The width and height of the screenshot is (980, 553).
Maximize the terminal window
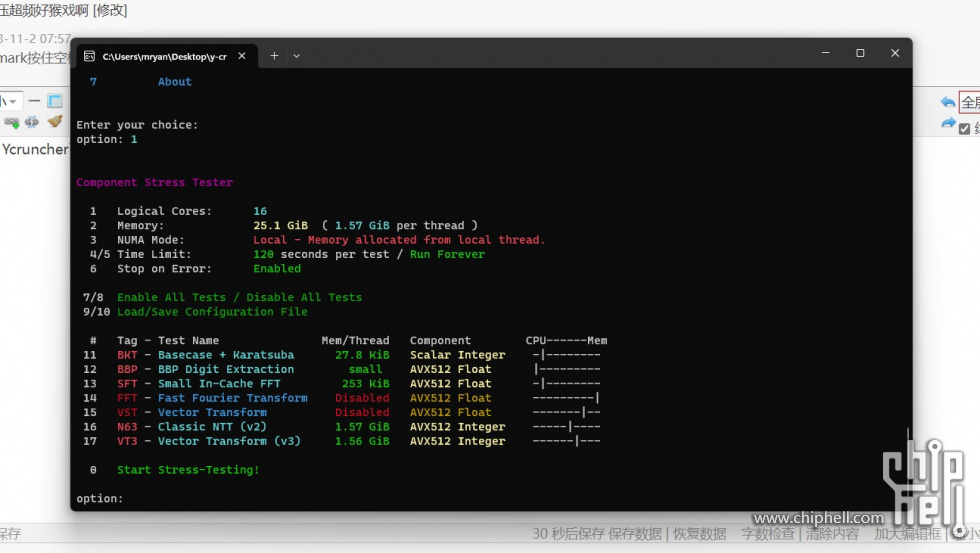pyautogui.click(x=860, y=53)
